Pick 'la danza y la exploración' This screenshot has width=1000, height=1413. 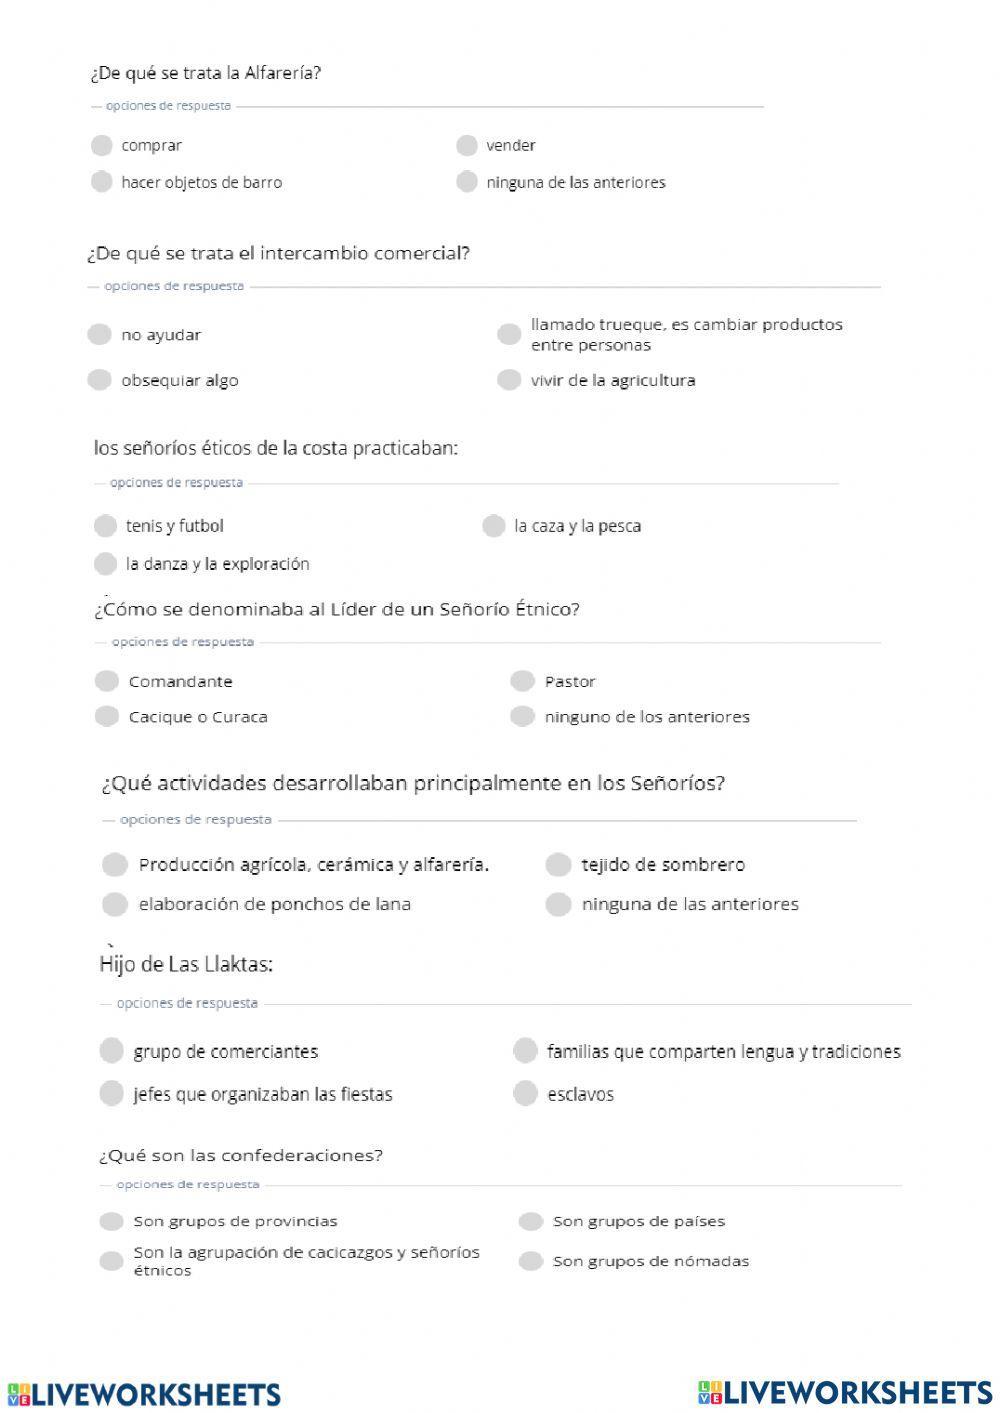(x=105, y=563)
